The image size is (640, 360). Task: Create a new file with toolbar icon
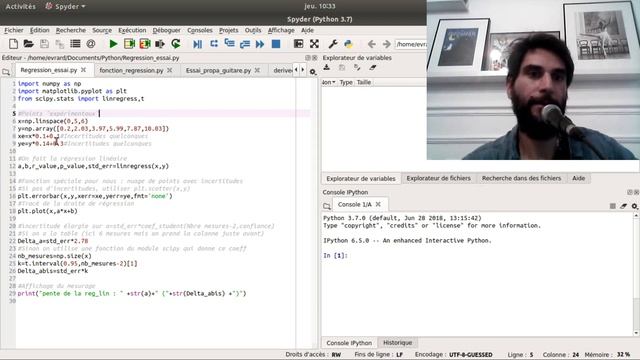point(13,44)
